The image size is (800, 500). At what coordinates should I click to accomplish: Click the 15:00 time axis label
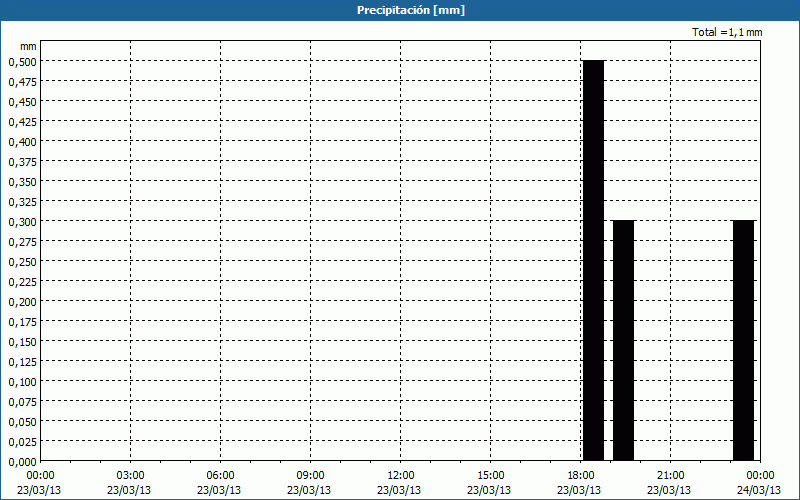click(490, 476)
